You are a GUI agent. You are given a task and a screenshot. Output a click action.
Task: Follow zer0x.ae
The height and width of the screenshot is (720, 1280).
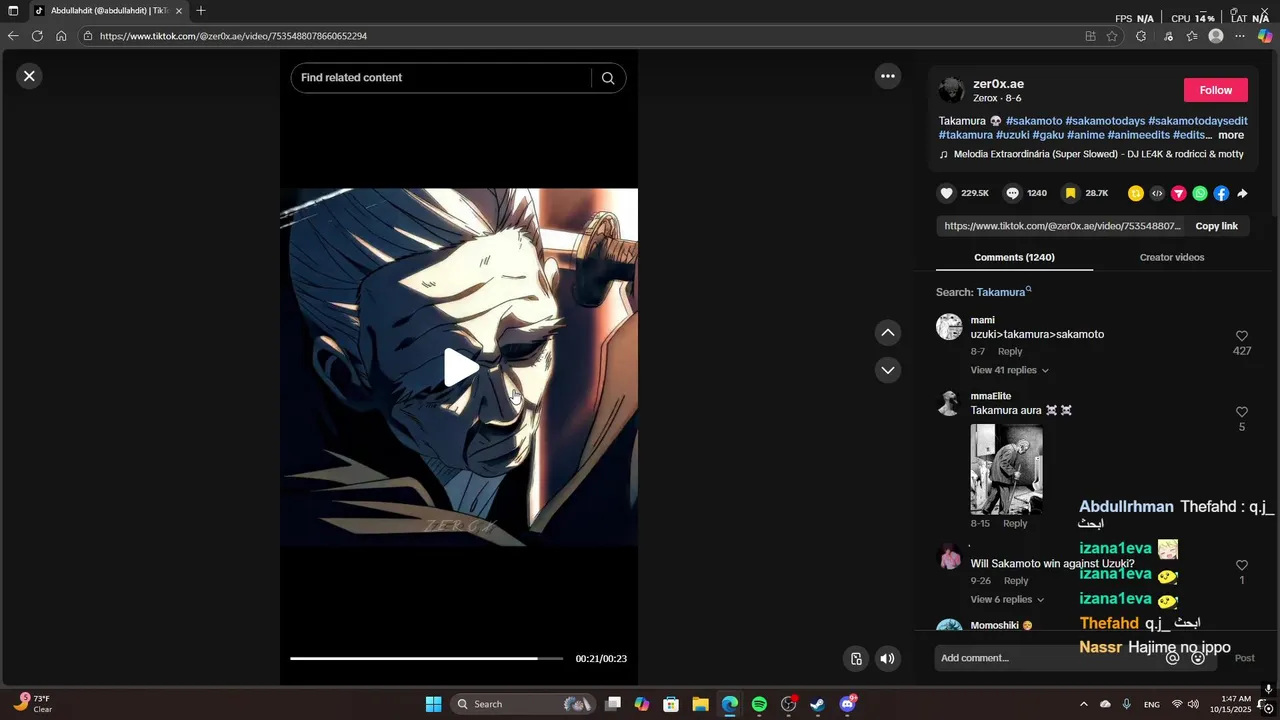pos(1216,90)
